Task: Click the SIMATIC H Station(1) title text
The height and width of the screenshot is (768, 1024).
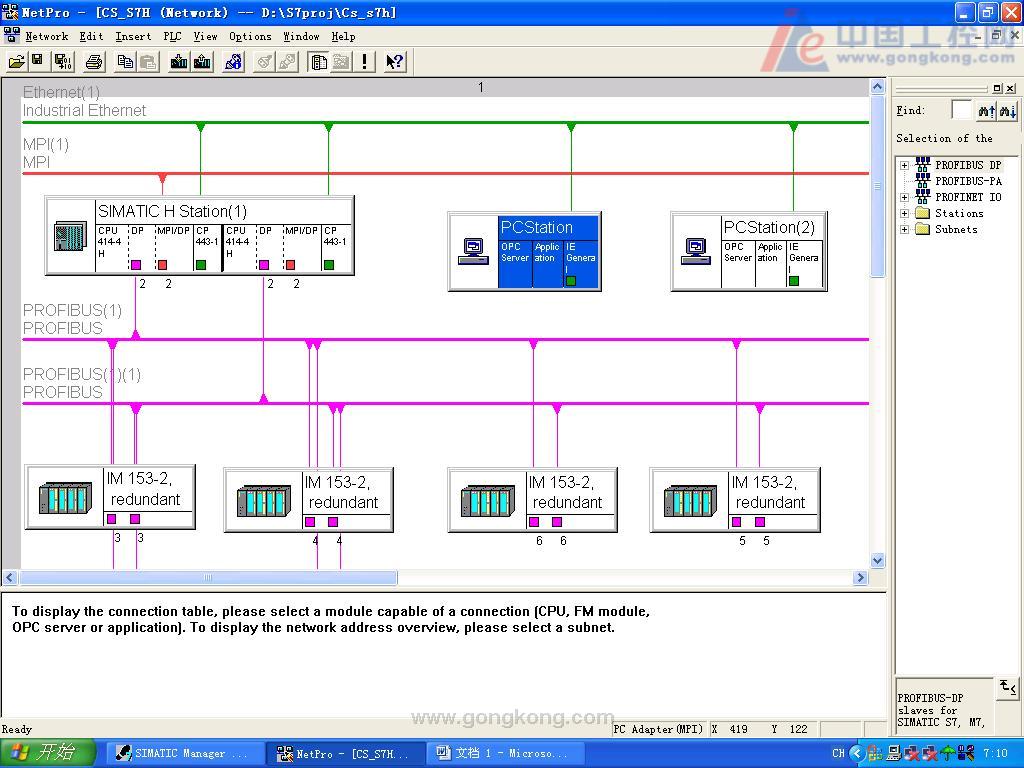Action: coord(172,211)
